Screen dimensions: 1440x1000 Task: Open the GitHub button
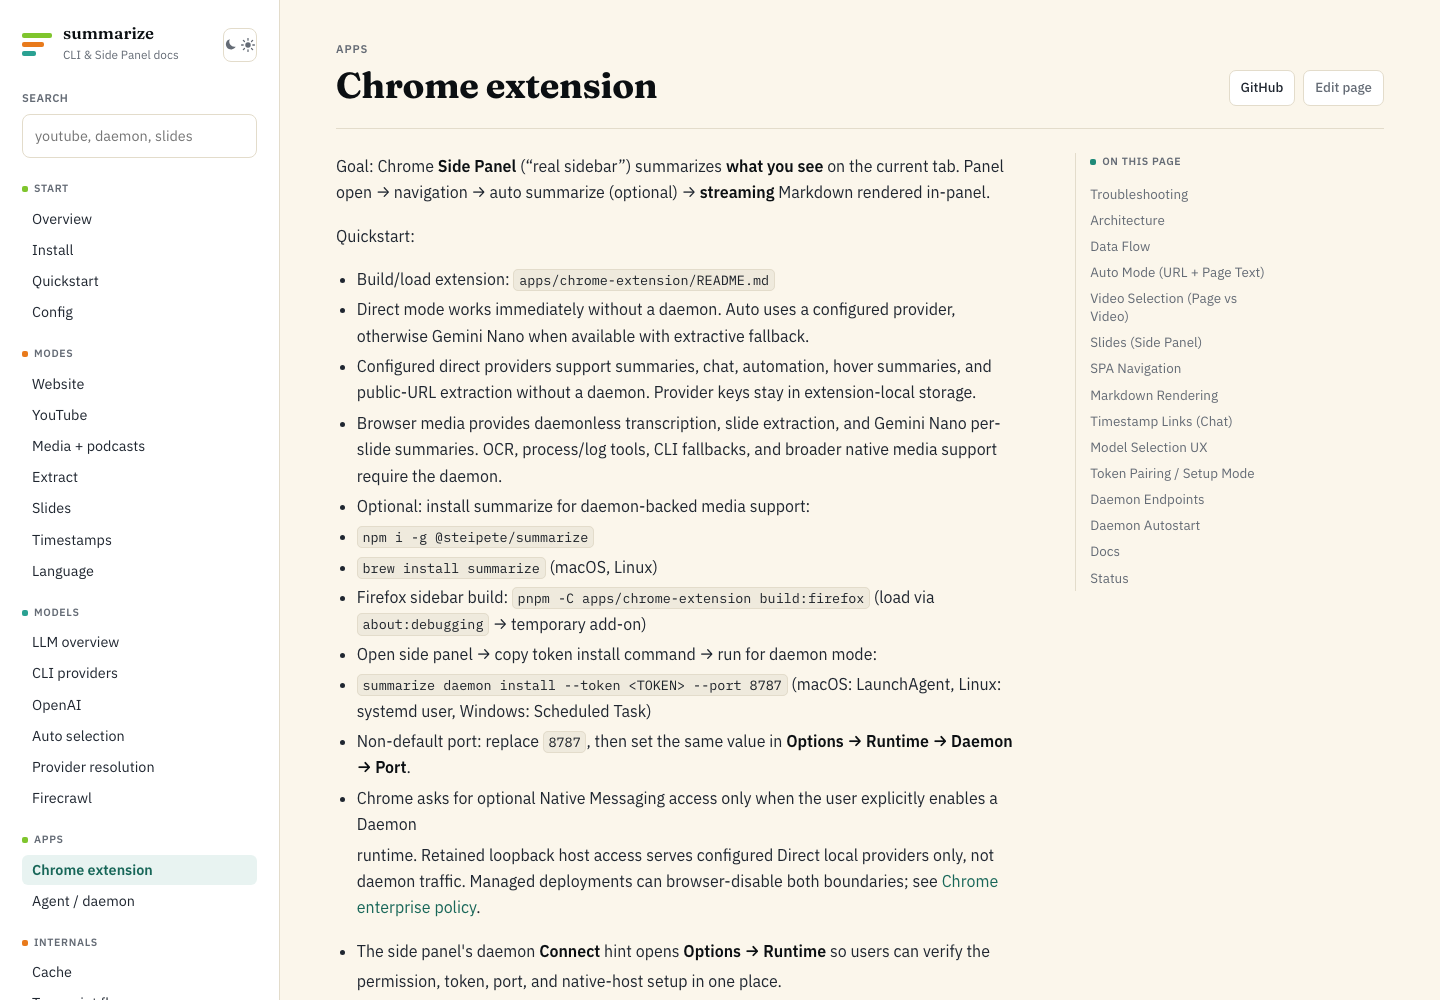(x=1262, y=88)
